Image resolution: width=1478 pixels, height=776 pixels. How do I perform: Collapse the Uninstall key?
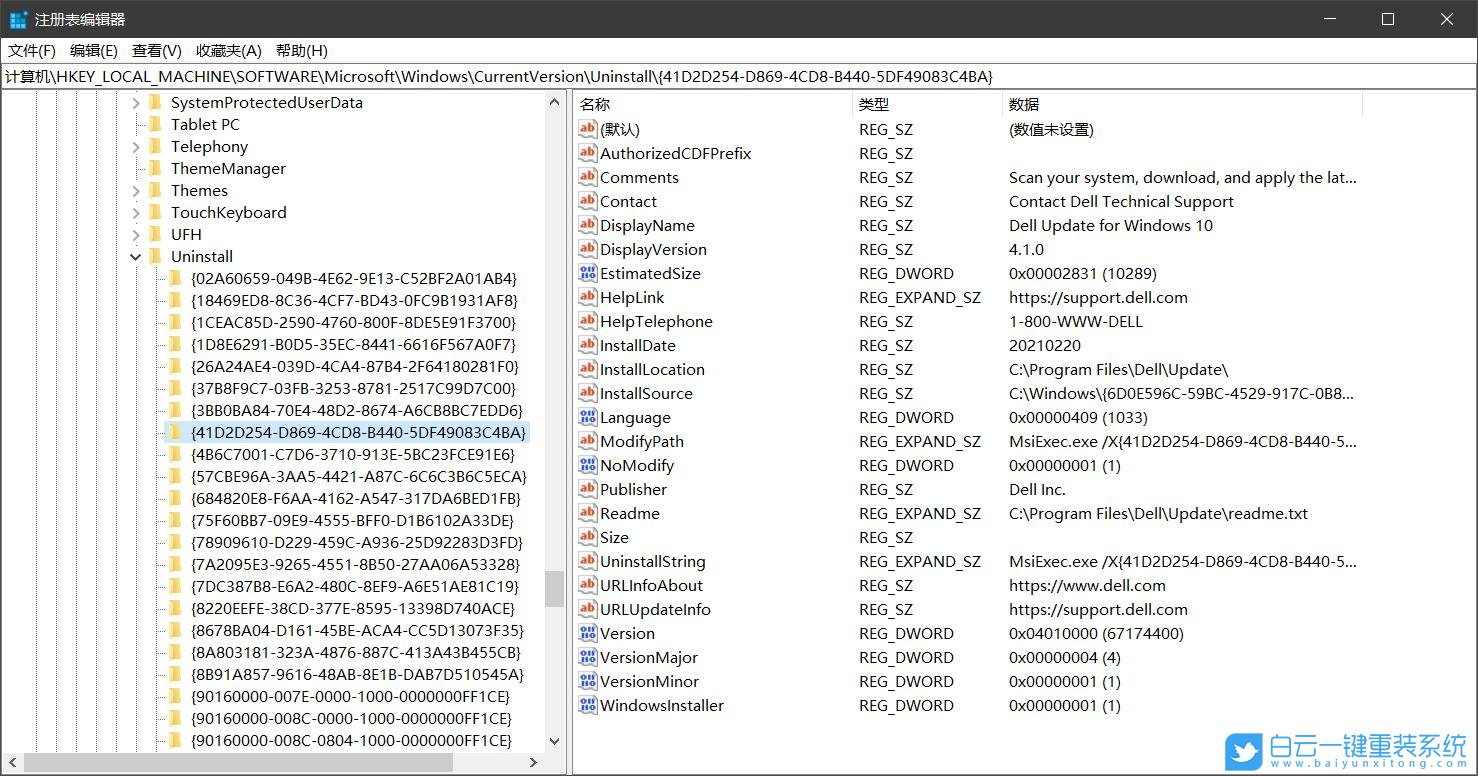pos(135,256)
